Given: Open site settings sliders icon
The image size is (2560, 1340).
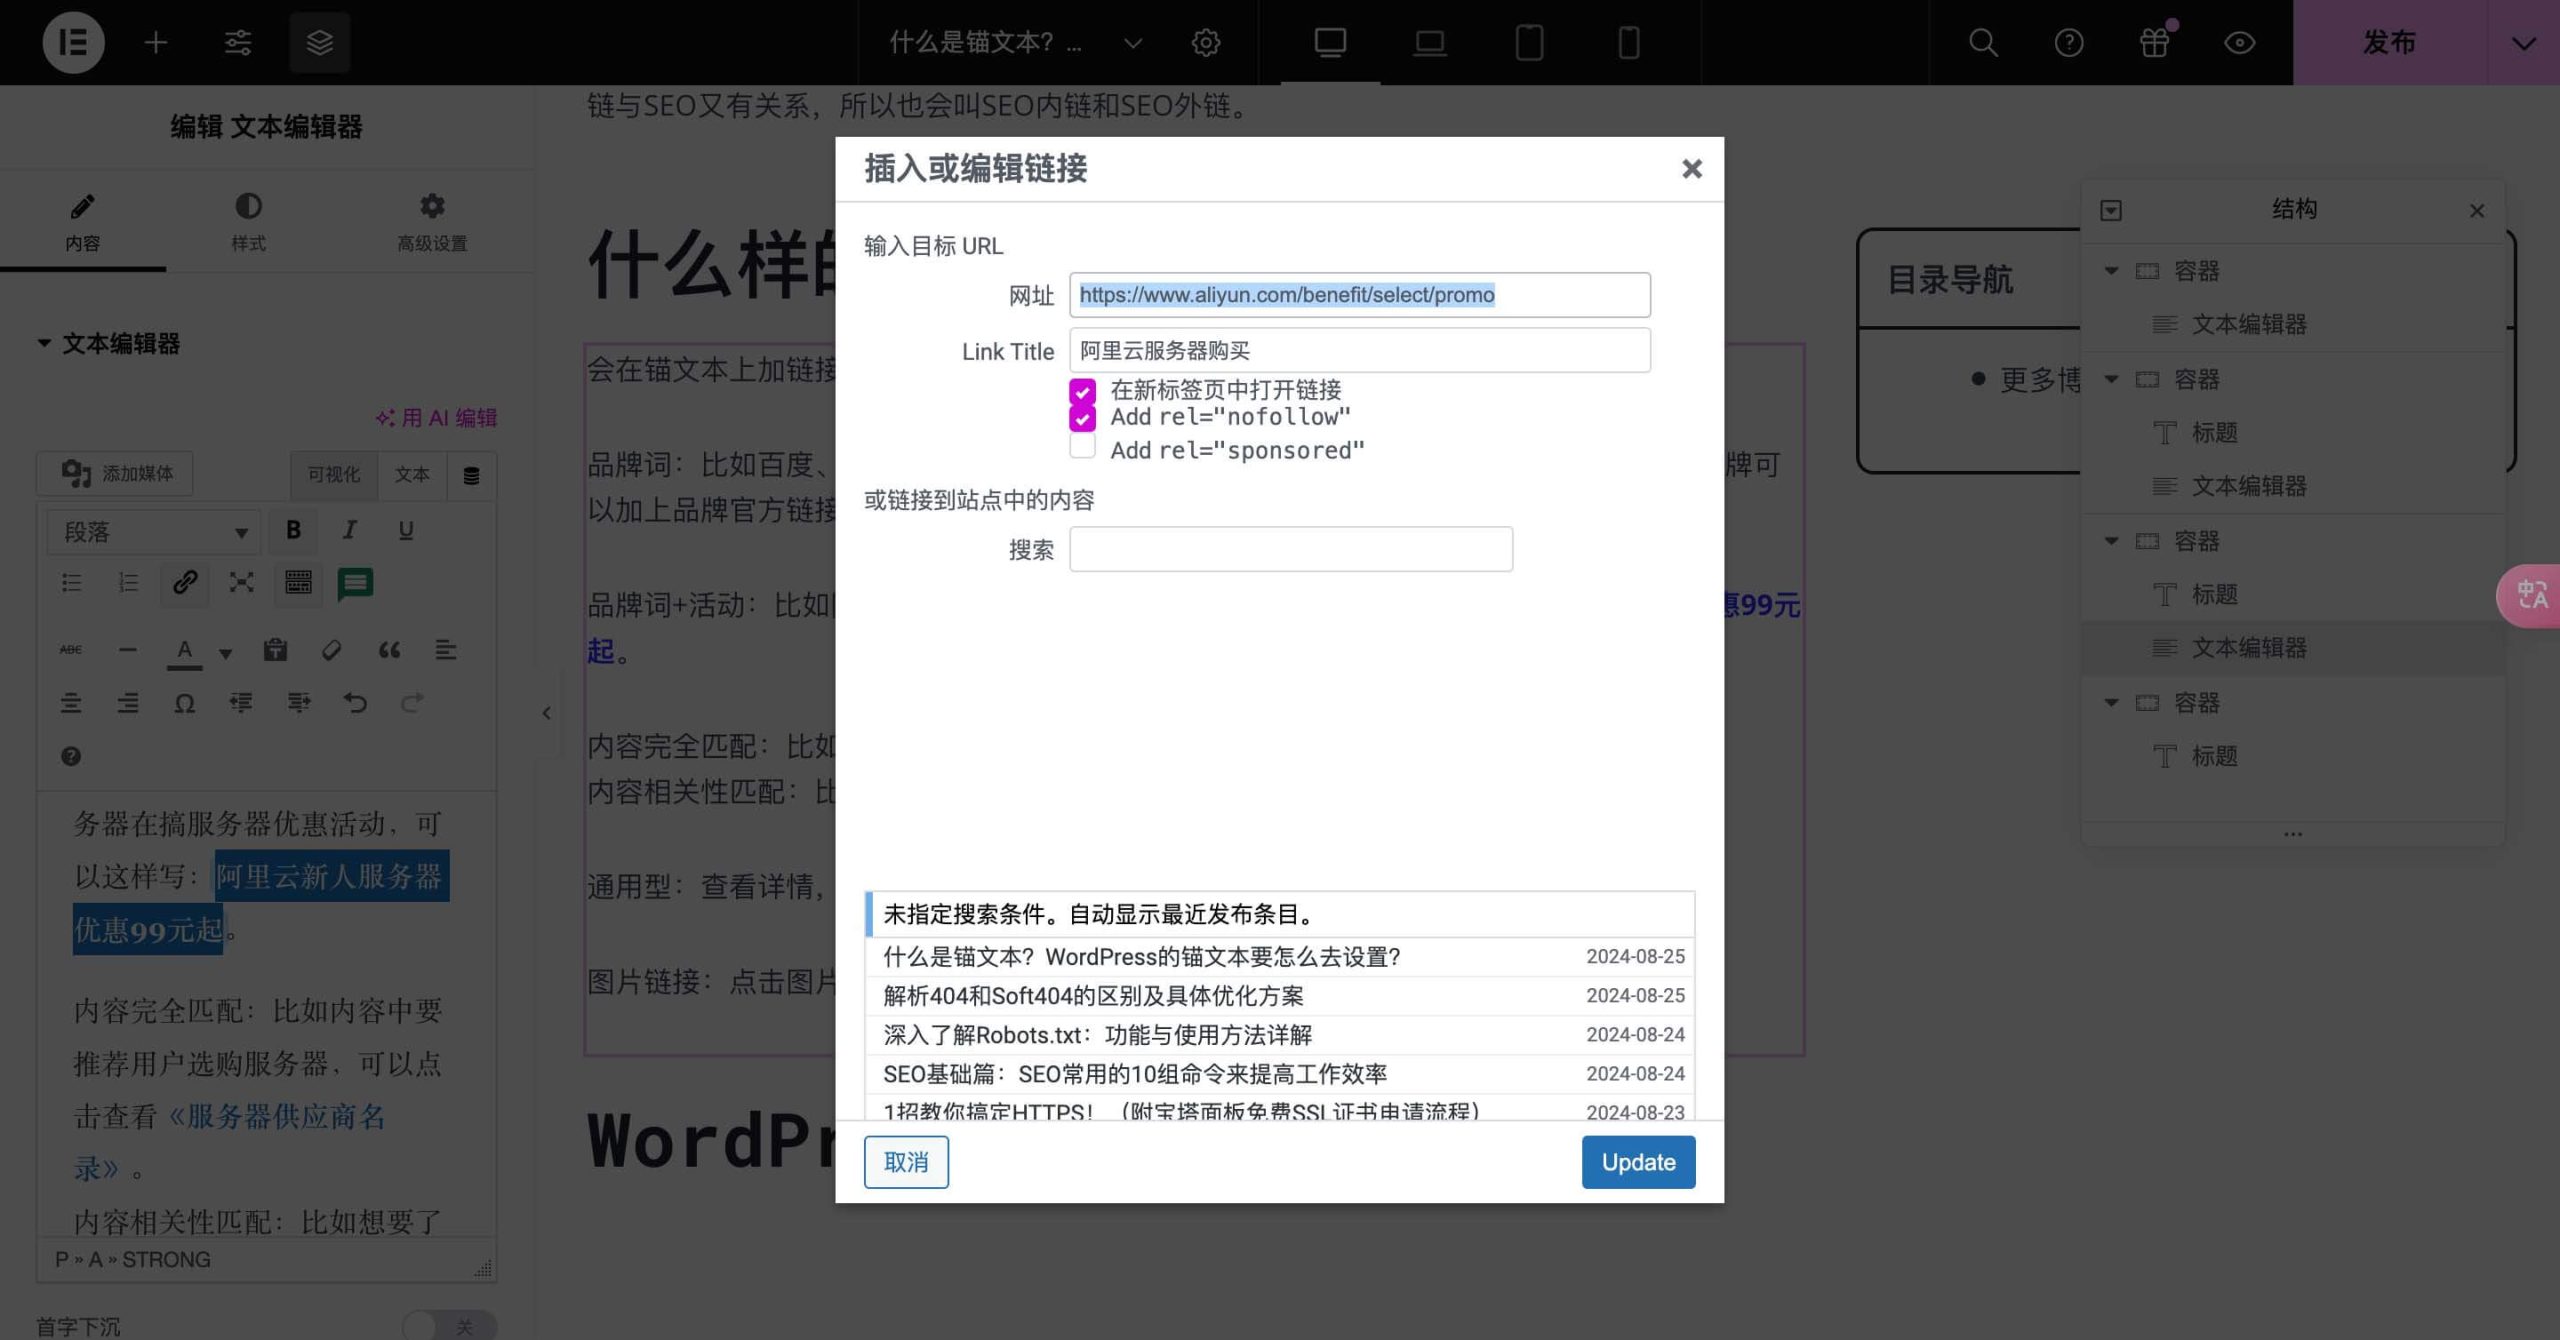Looking at the screenshot, I should (x=238, y=42).
